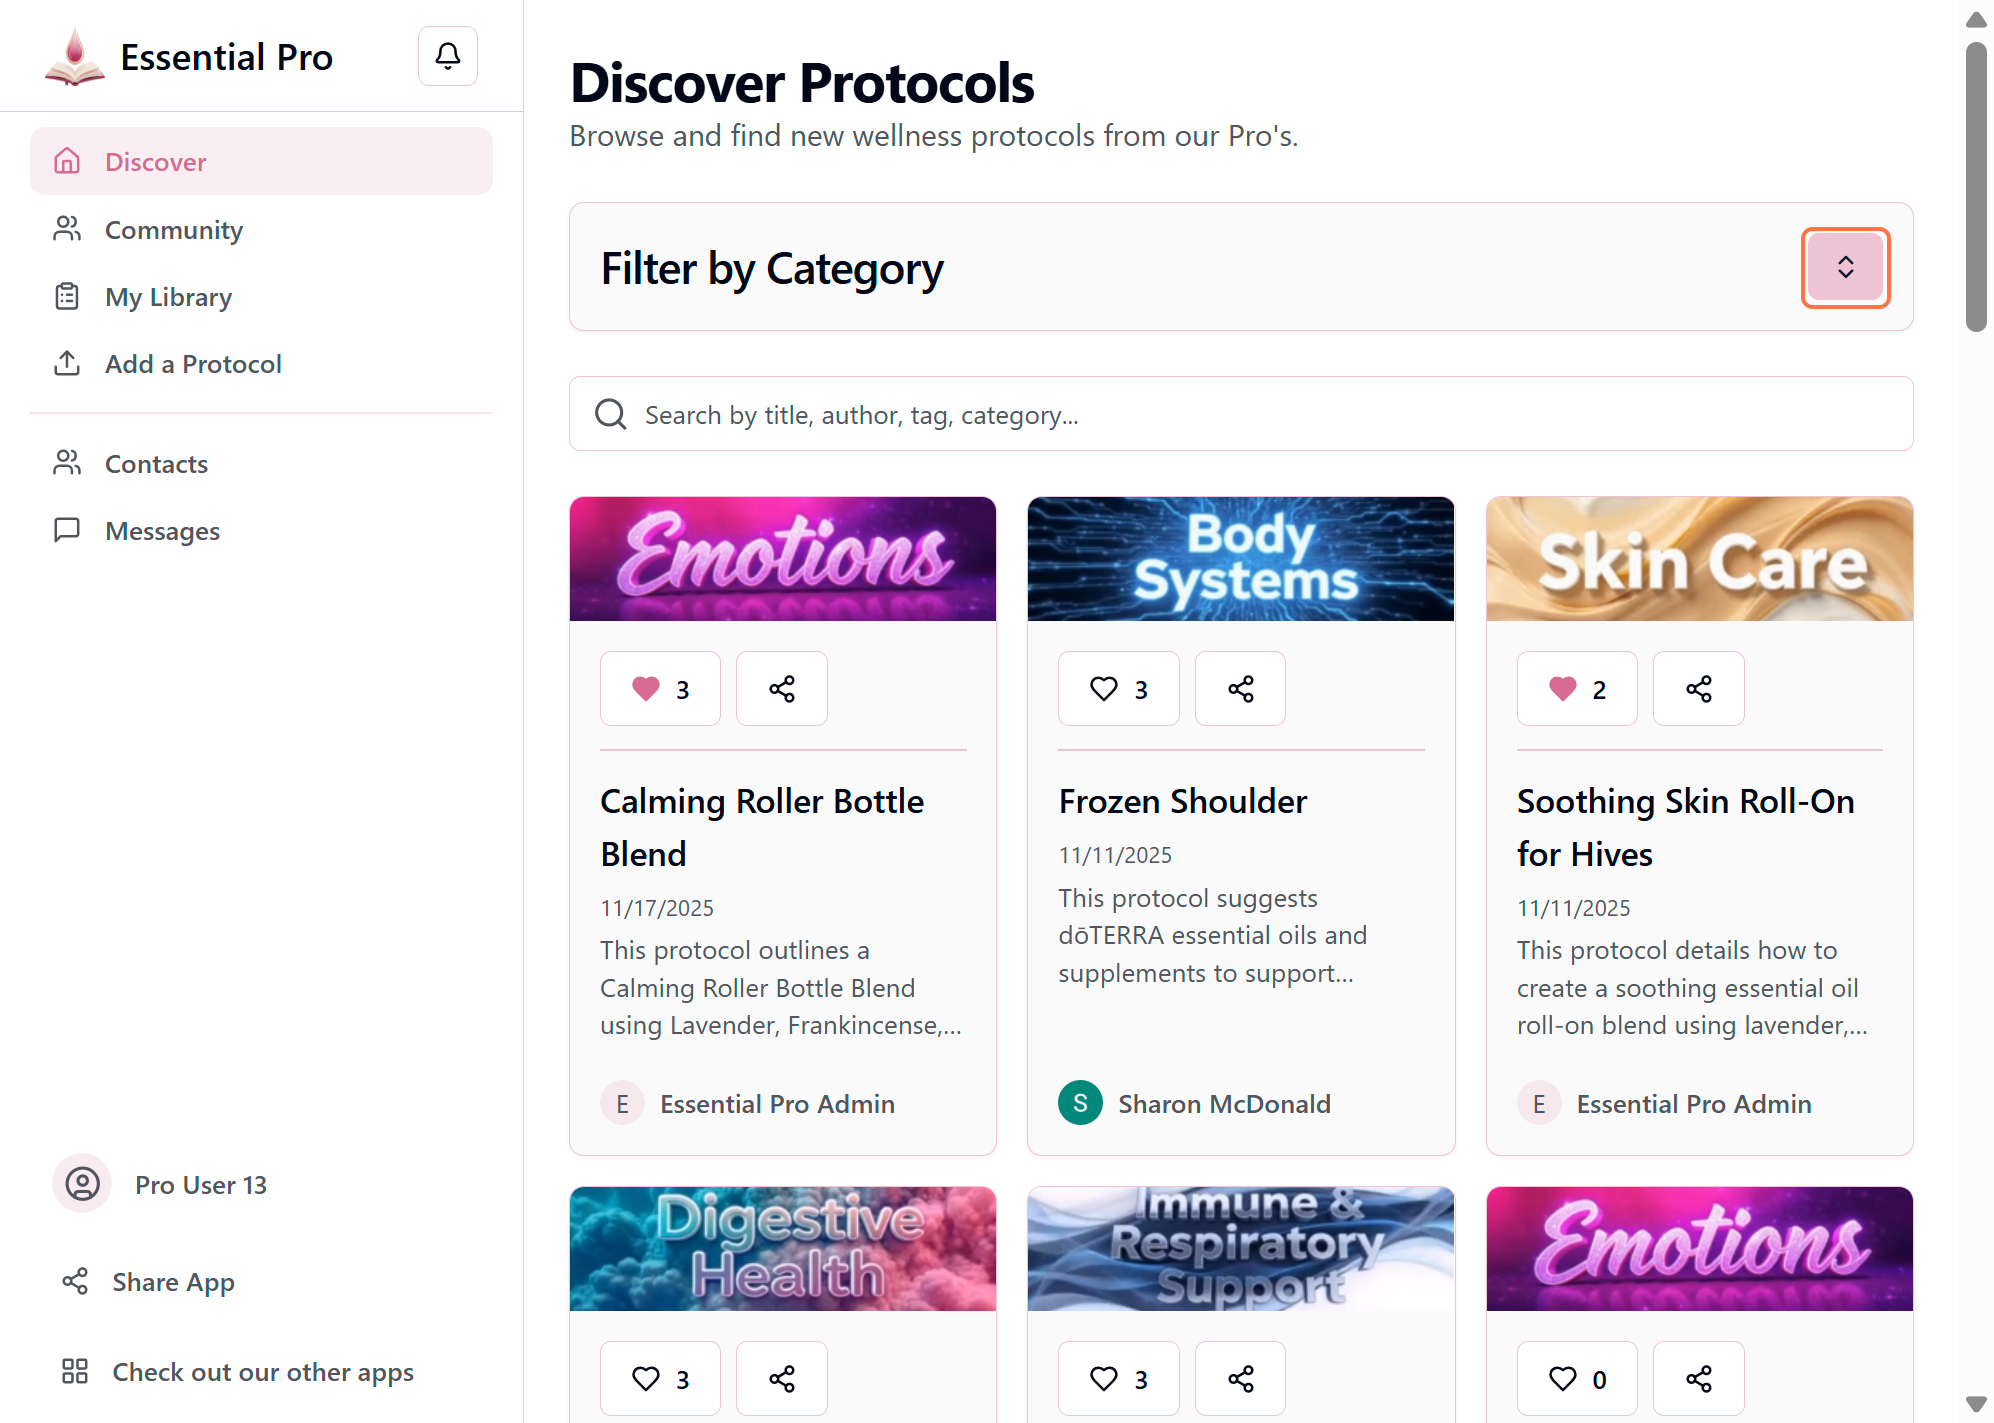Share the Calming Roller Bottle Blend protocol

click(x=781, y=689)
